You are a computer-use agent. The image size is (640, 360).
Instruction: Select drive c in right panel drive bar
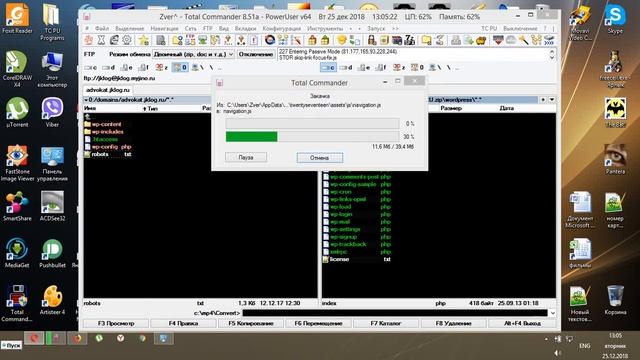tap(328, 67)
